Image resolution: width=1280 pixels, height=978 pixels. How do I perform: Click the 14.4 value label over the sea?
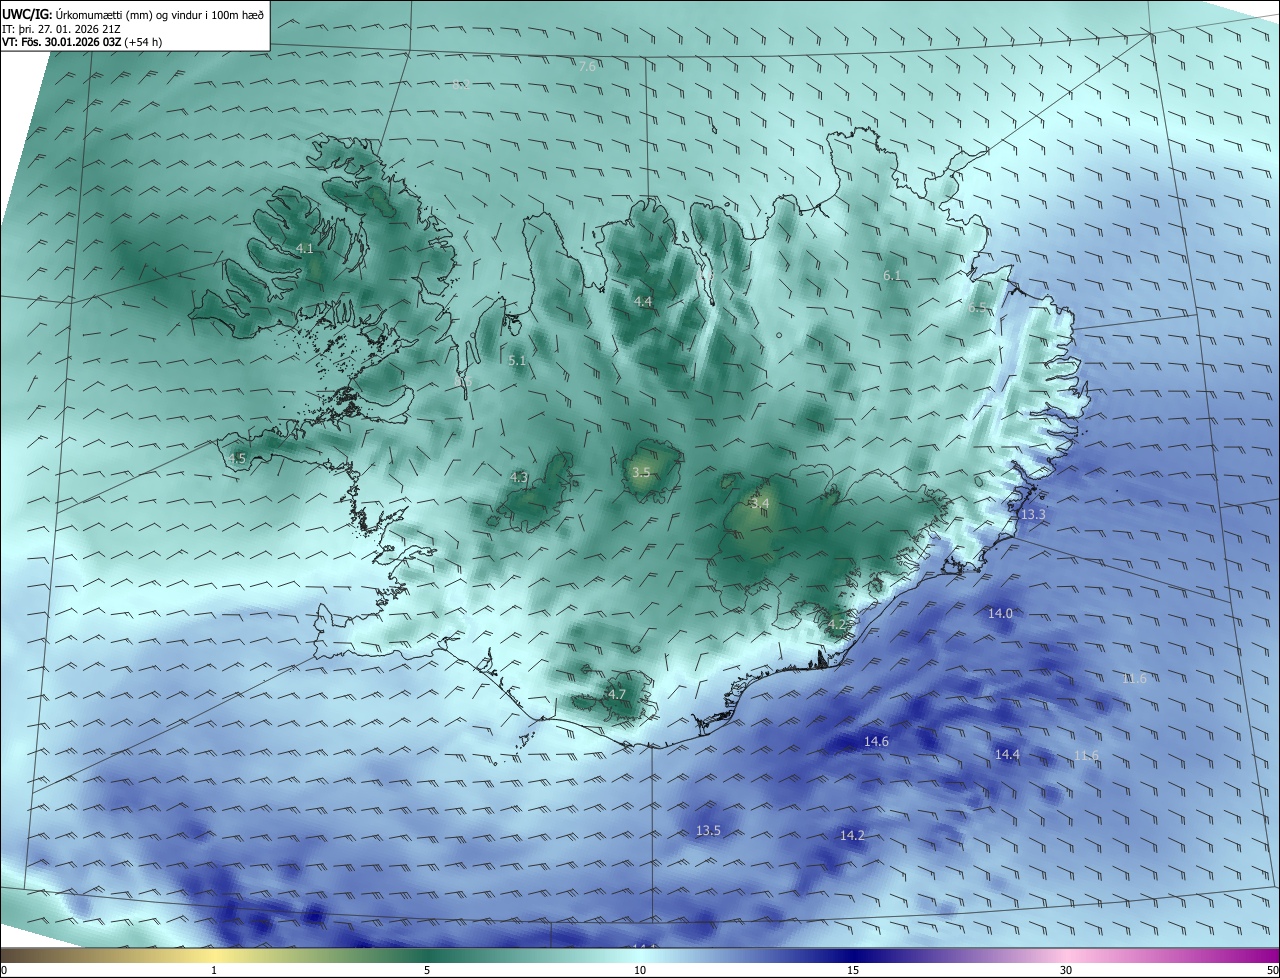coord(1007,754)
